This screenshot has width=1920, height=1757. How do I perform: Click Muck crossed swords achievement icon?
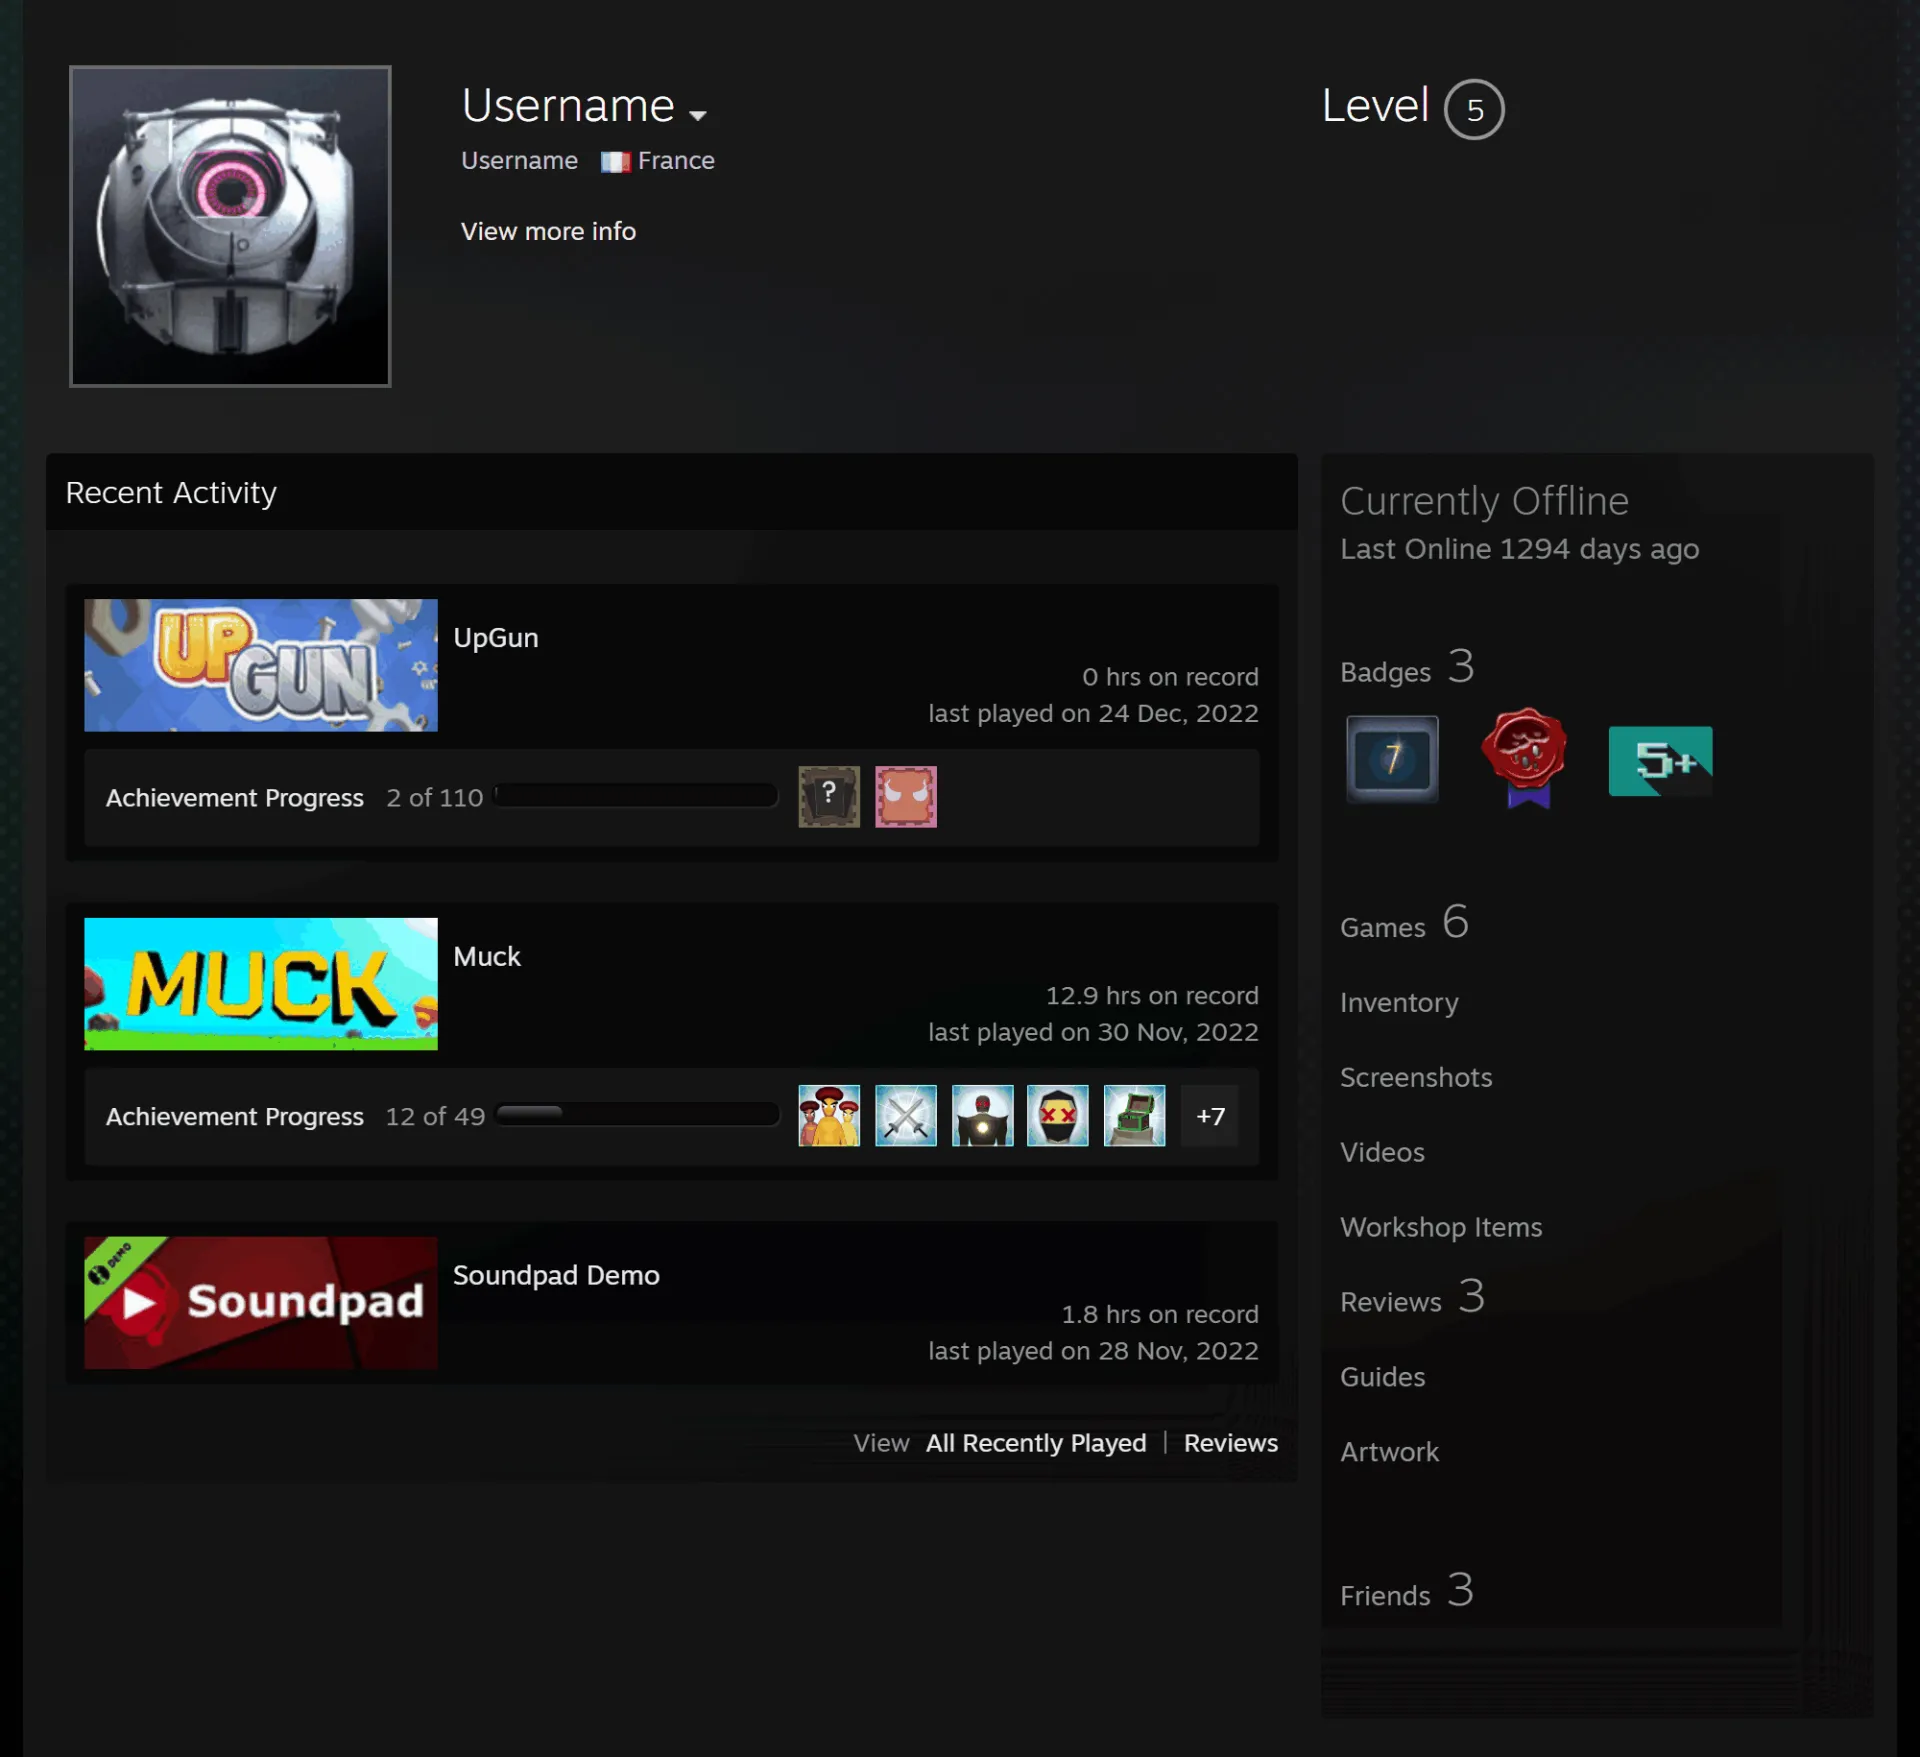point(906,1116)
